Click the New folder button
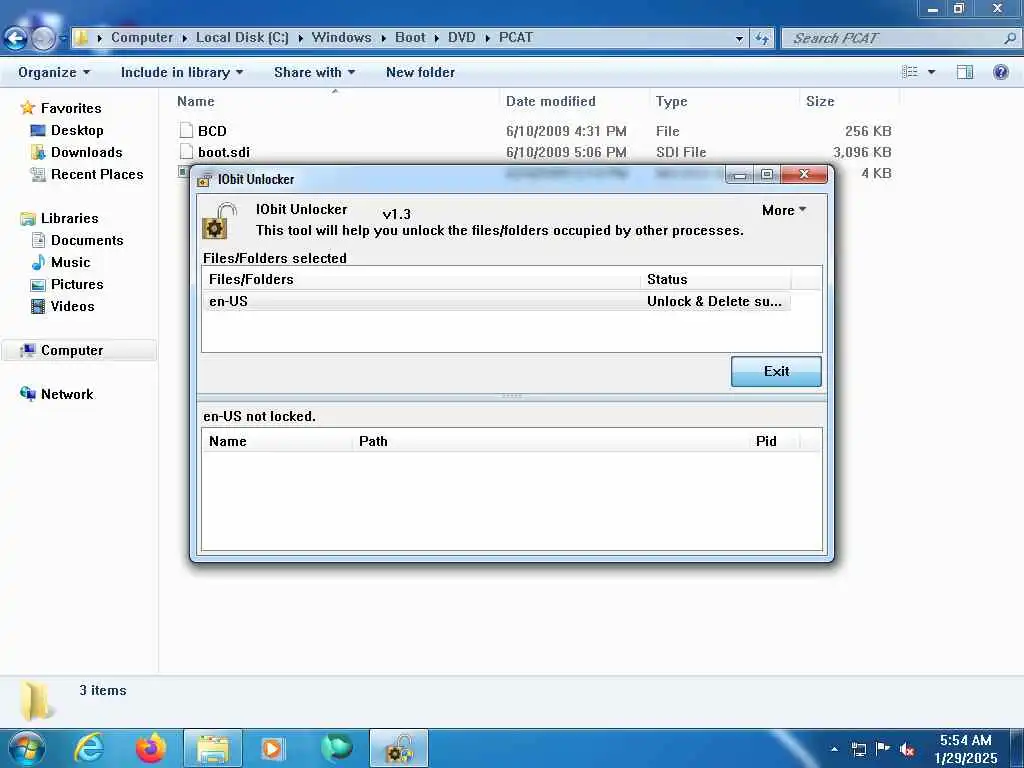The width and height of the screenshot is (1024, 768). (420, 72)
